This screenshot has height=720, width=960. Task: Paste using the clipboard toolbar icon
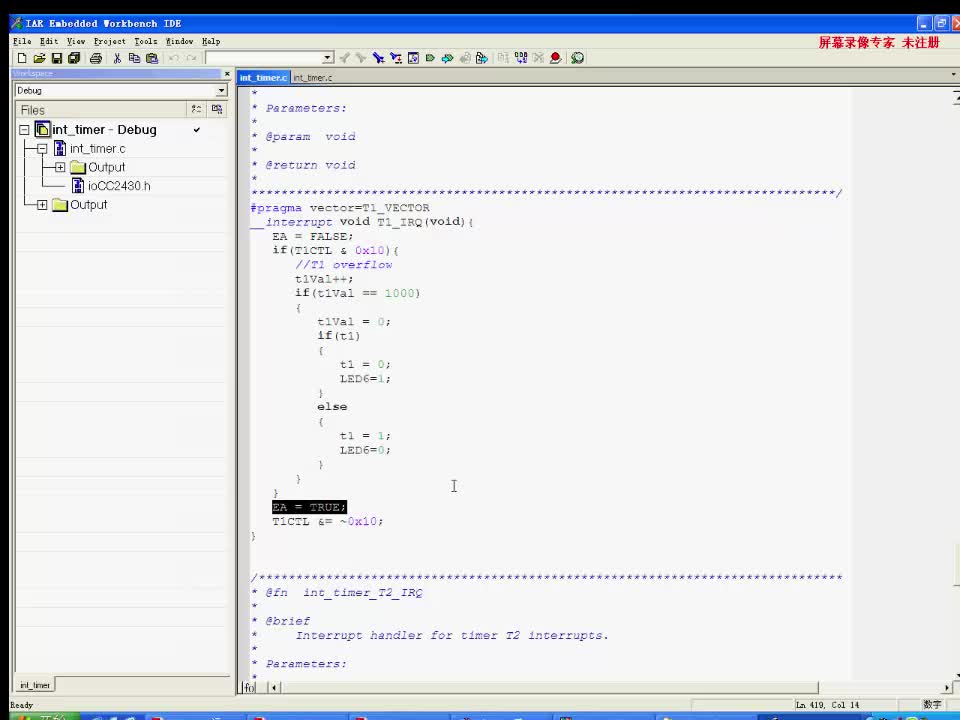152,58
